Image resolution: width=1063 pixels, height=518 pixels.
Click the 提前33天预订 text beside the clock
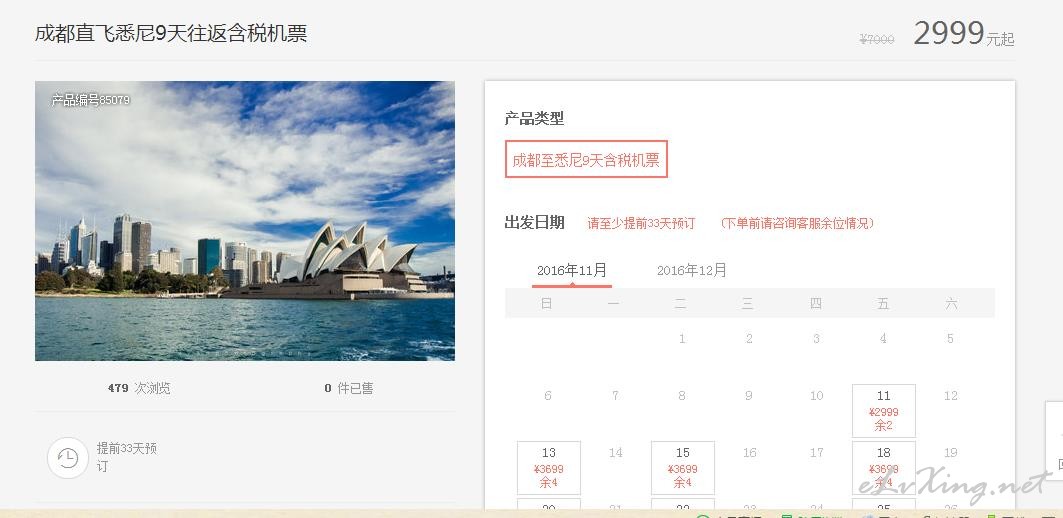tap(127, 457)
